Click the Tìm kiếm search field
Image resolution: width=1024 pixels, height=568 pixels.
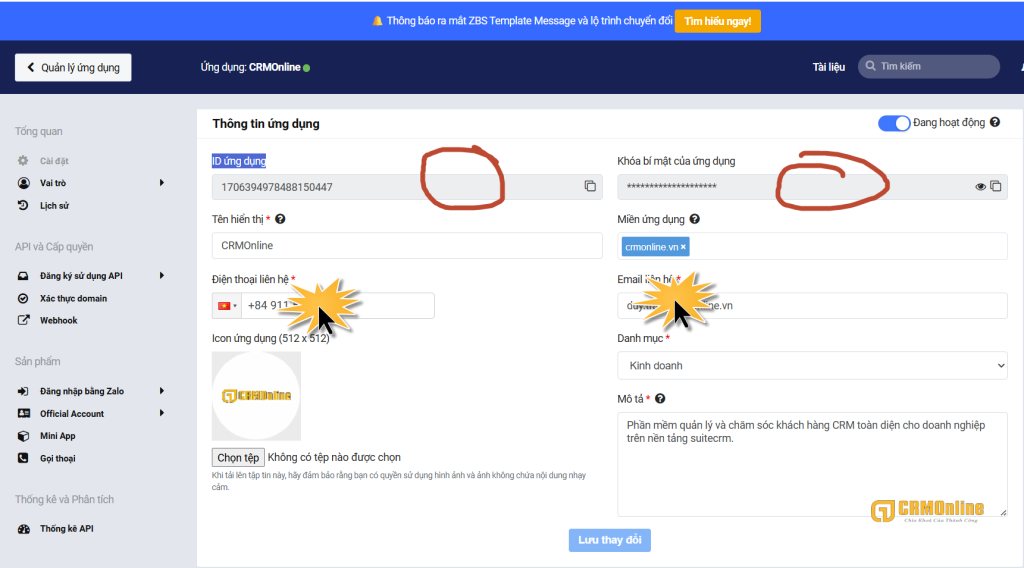coord(929,66)
